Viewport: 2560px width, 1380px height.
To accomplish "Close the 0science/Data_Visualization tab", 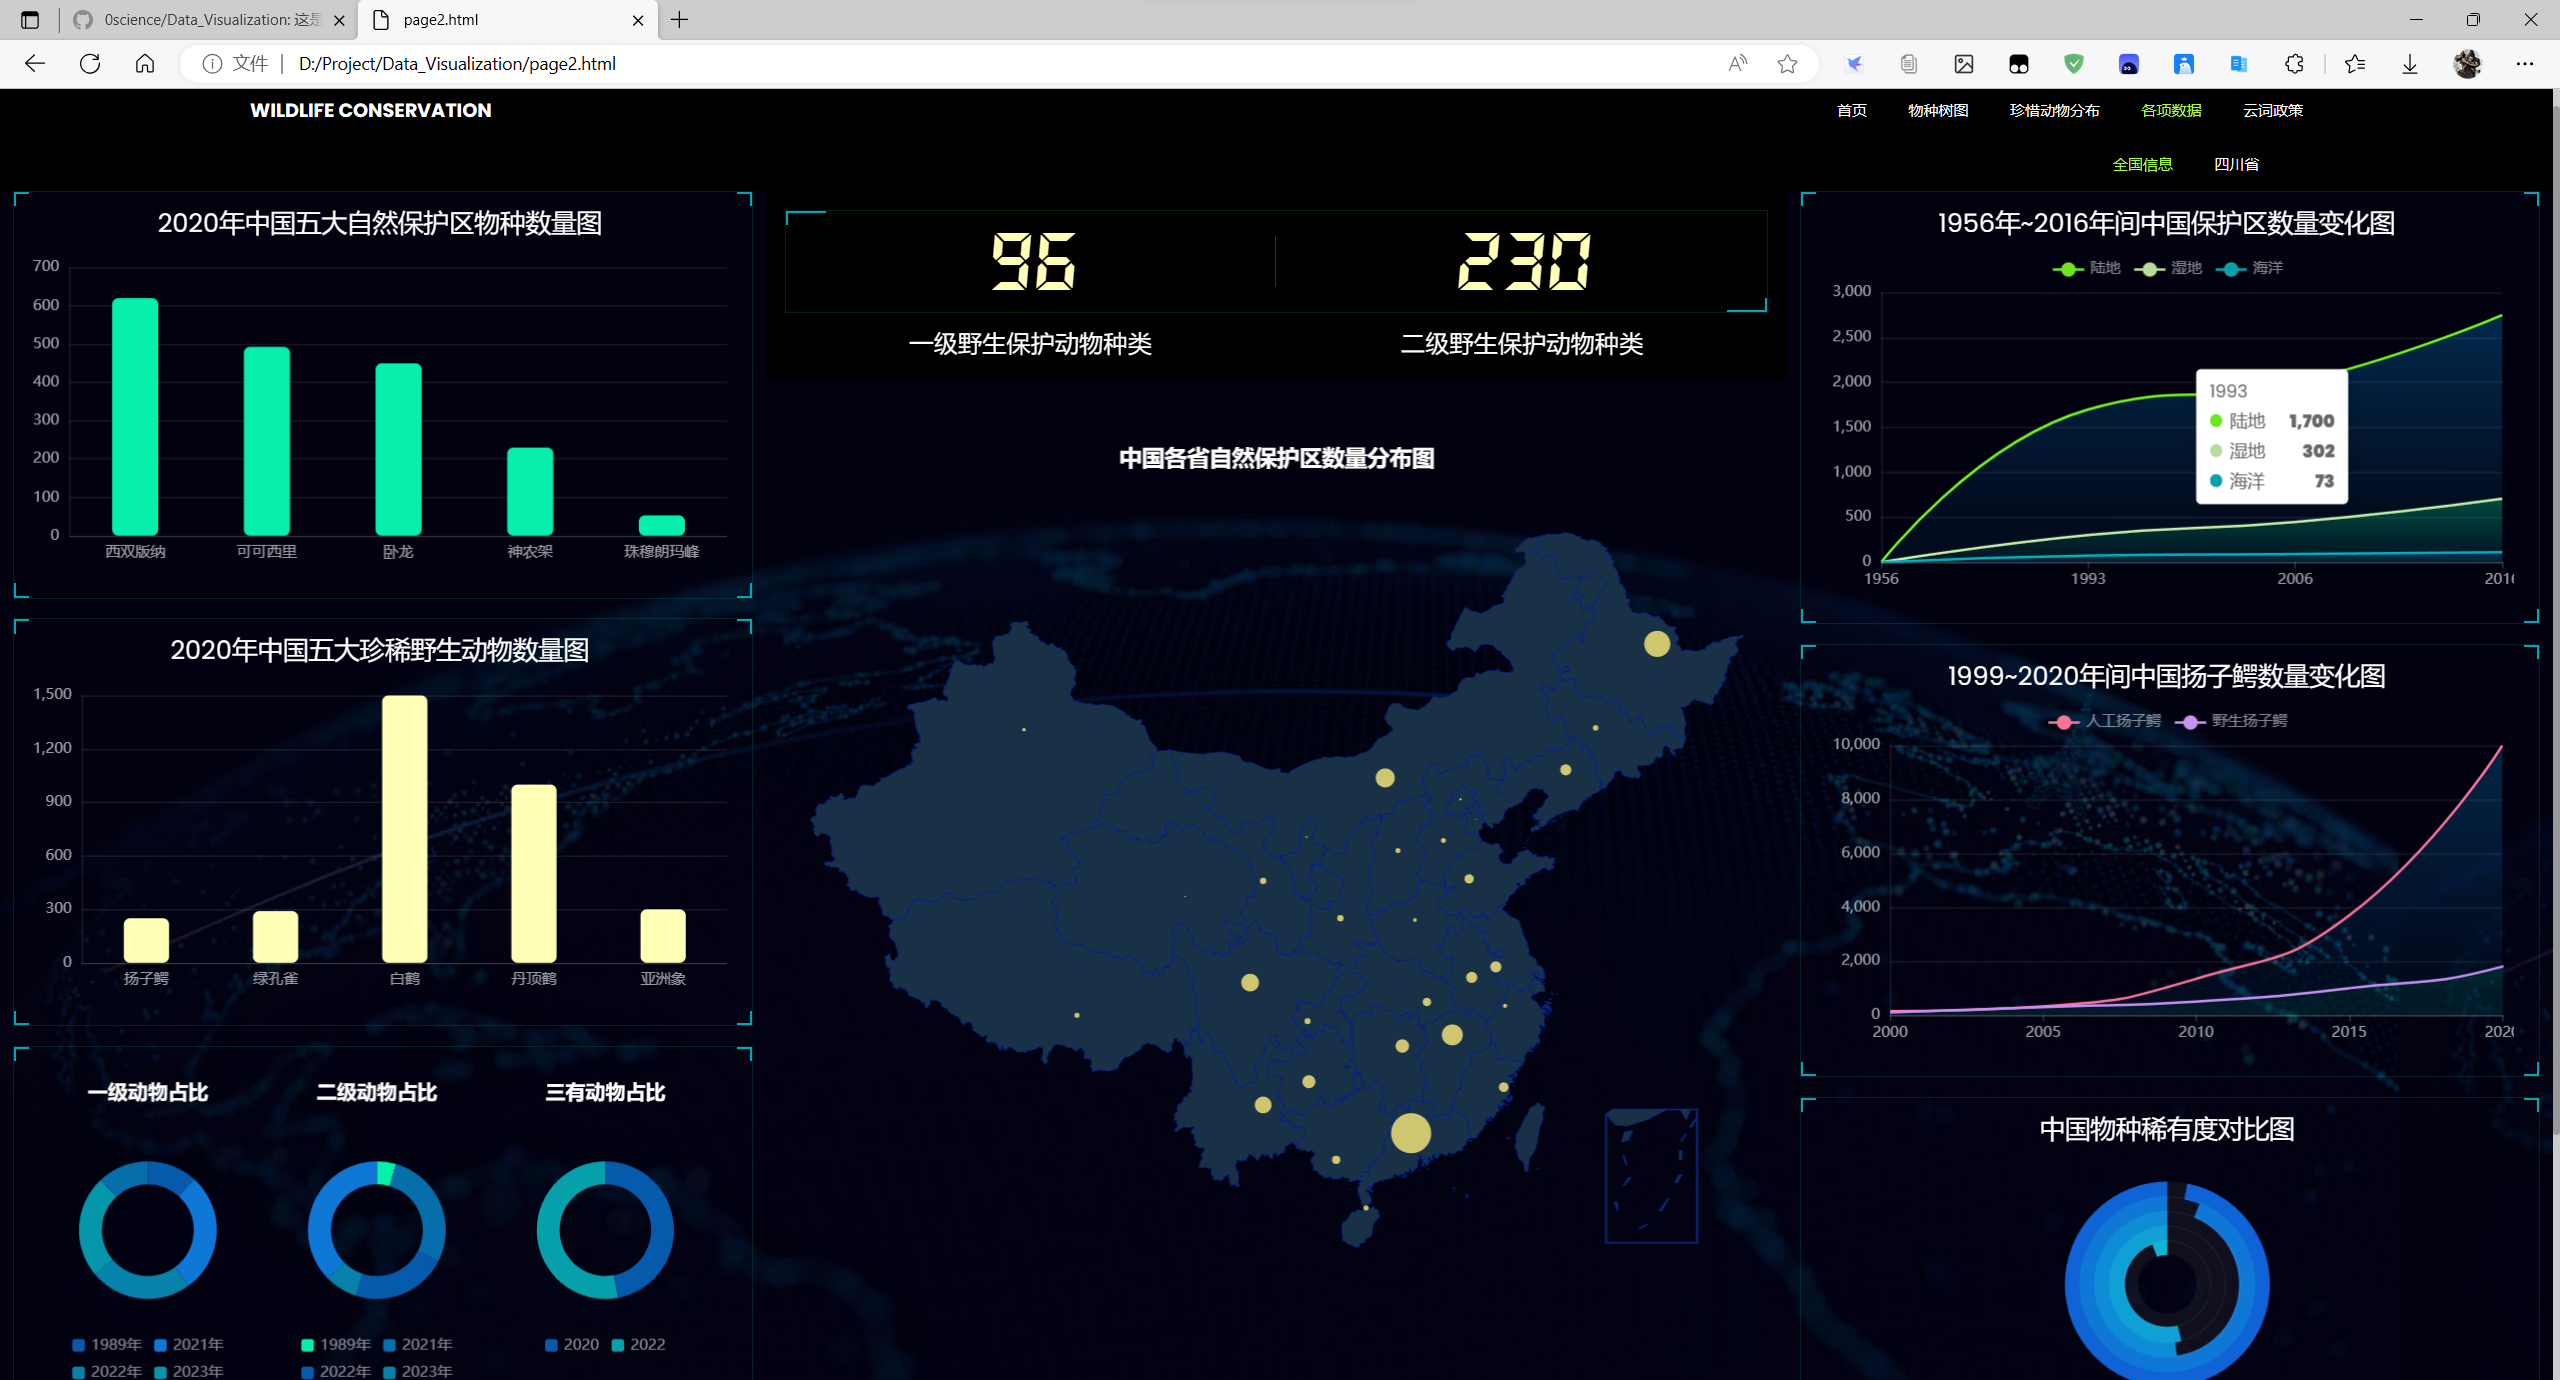I will 339,20.
